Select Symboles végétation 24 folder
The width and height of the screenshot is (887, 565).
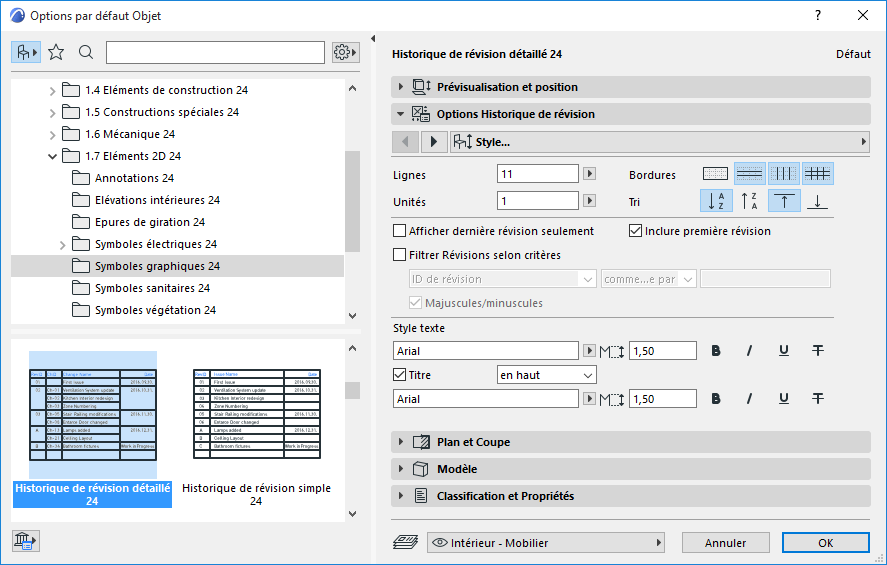[x=156, y=310]
